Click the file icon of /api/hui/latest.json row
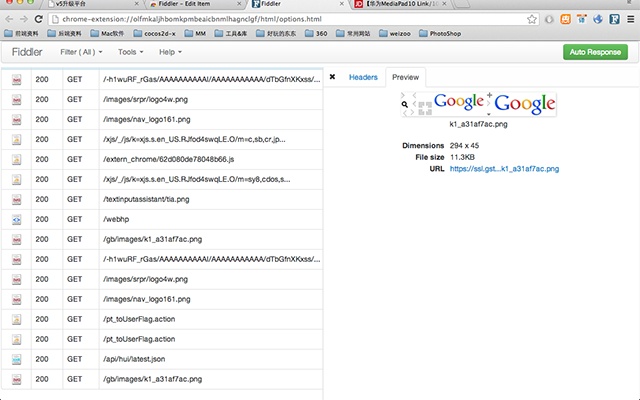This screenshot has height=400, width=640. point(16,360)
